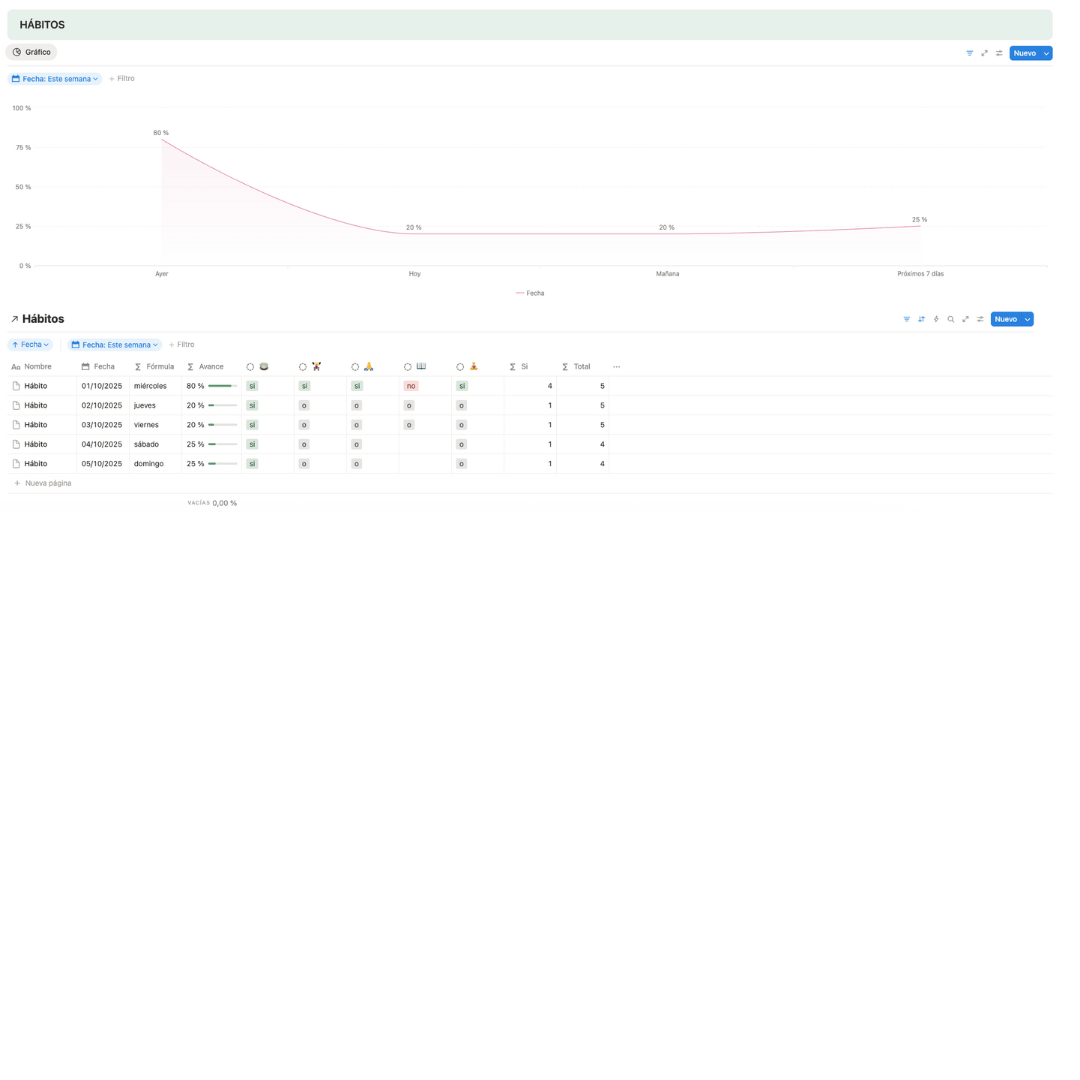Click the page icon of the 04/10/2025 row
1080x1080 pixels.
tap(16, 444)
